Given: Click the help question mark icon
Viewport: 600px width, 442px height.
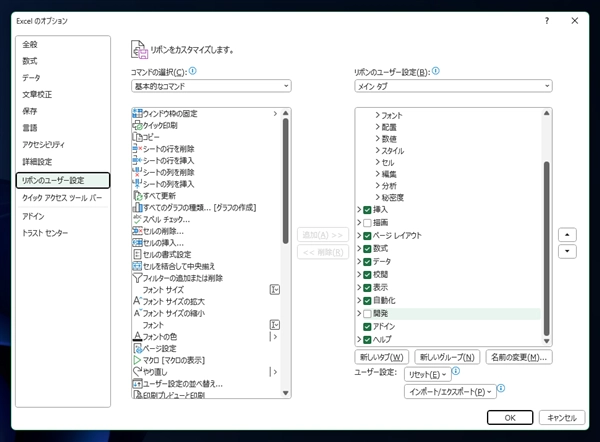Looking at the screenshot, I should 547,21.
